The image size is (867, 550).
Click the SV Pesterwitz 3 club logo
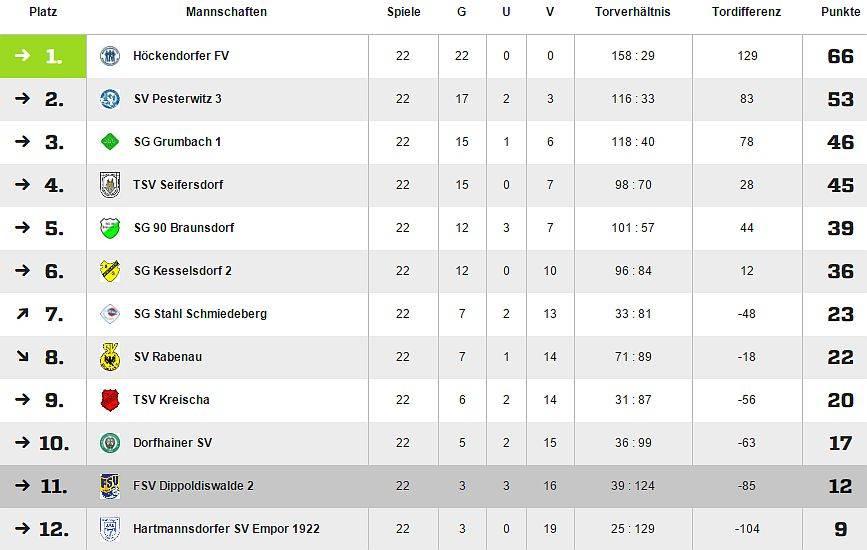coord(110,99)
